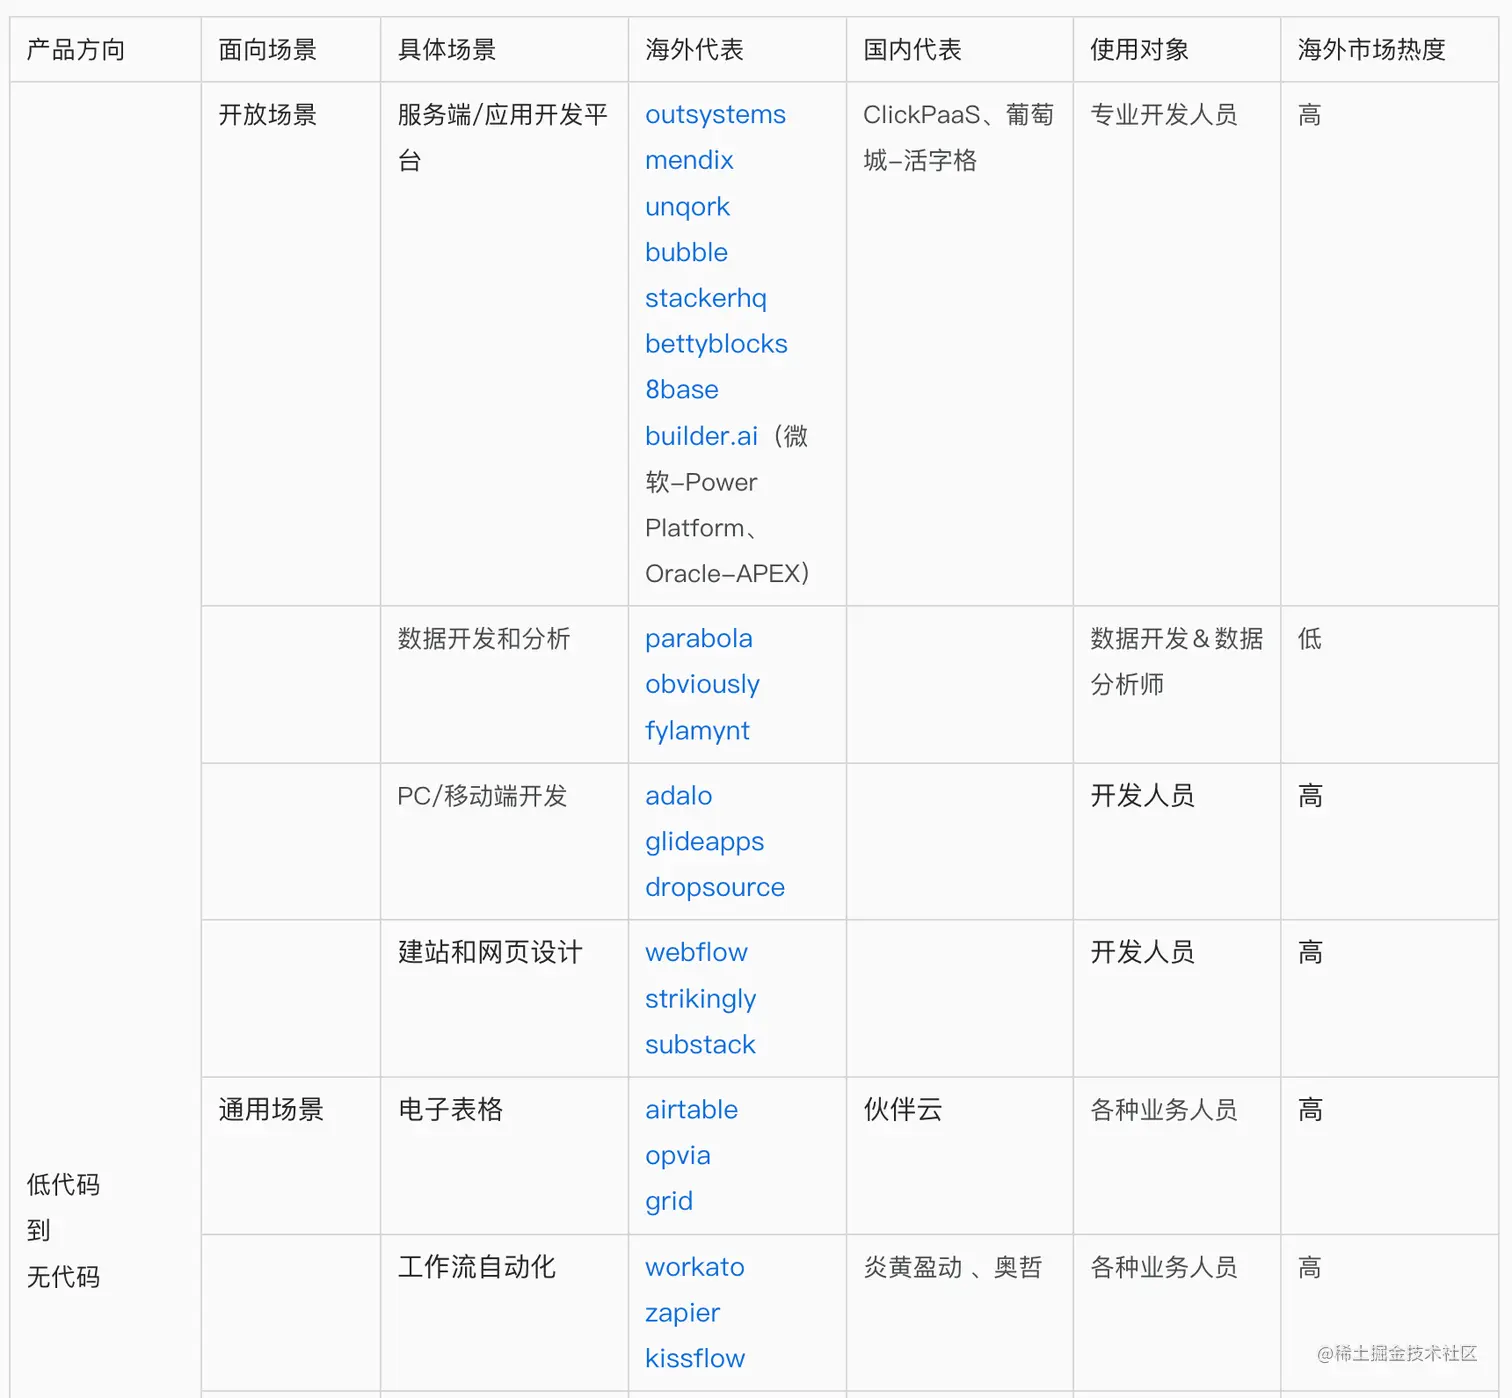Viewport: 1512px width, 1398px height.
Task: Select the 使用对象 column header
Action: [1177, 49]
